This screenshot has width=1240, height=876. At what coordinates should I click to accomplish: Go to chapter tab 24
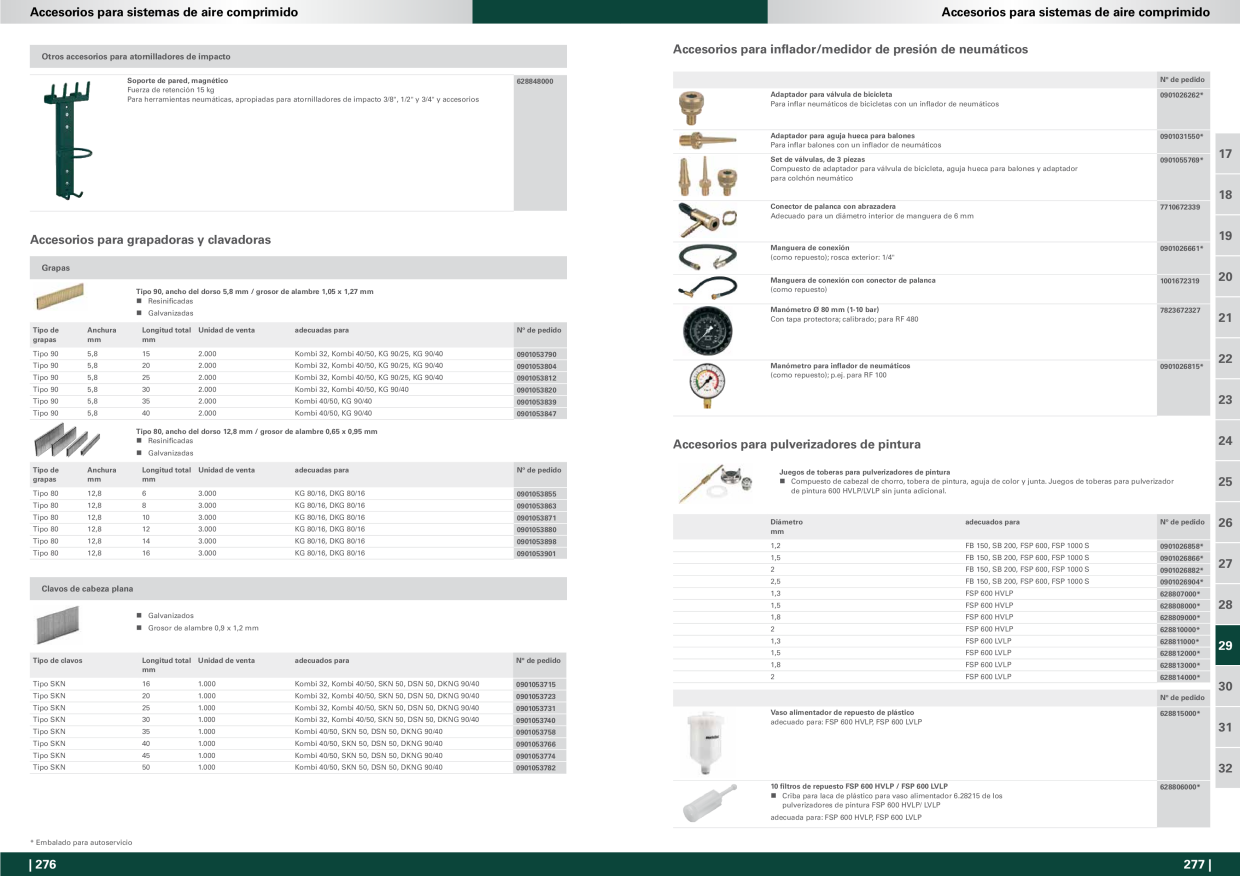coord(1225,441)
